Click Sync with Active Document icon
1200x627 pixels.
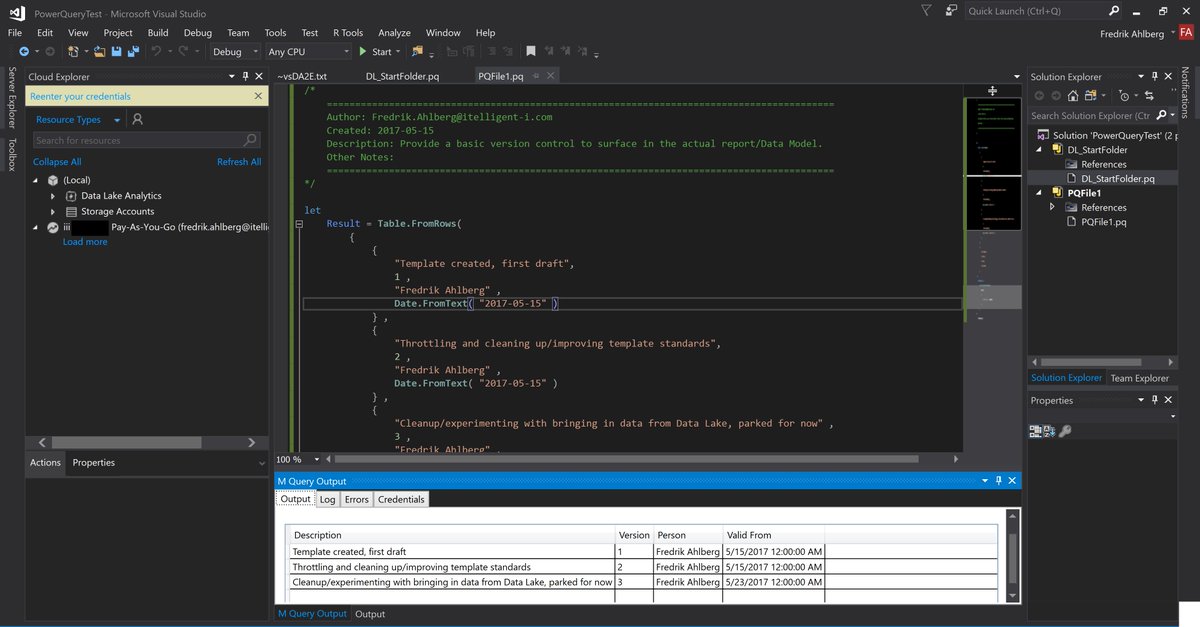coord(1149,96)
